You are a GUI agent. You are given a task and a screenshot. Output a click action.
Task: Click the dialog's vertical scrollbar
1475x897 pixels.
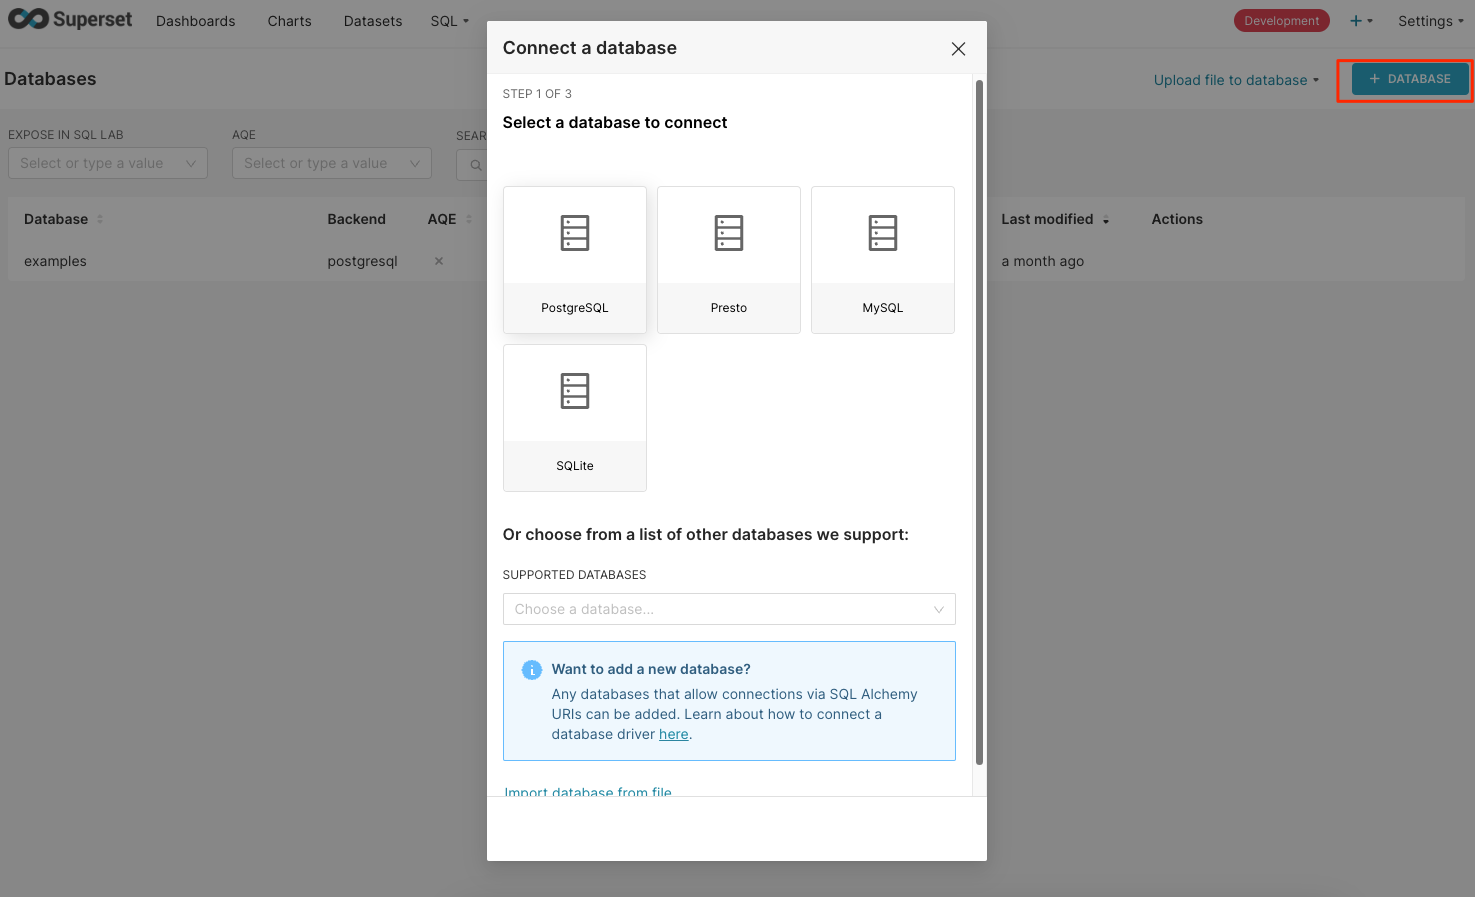tap(979, 420)
